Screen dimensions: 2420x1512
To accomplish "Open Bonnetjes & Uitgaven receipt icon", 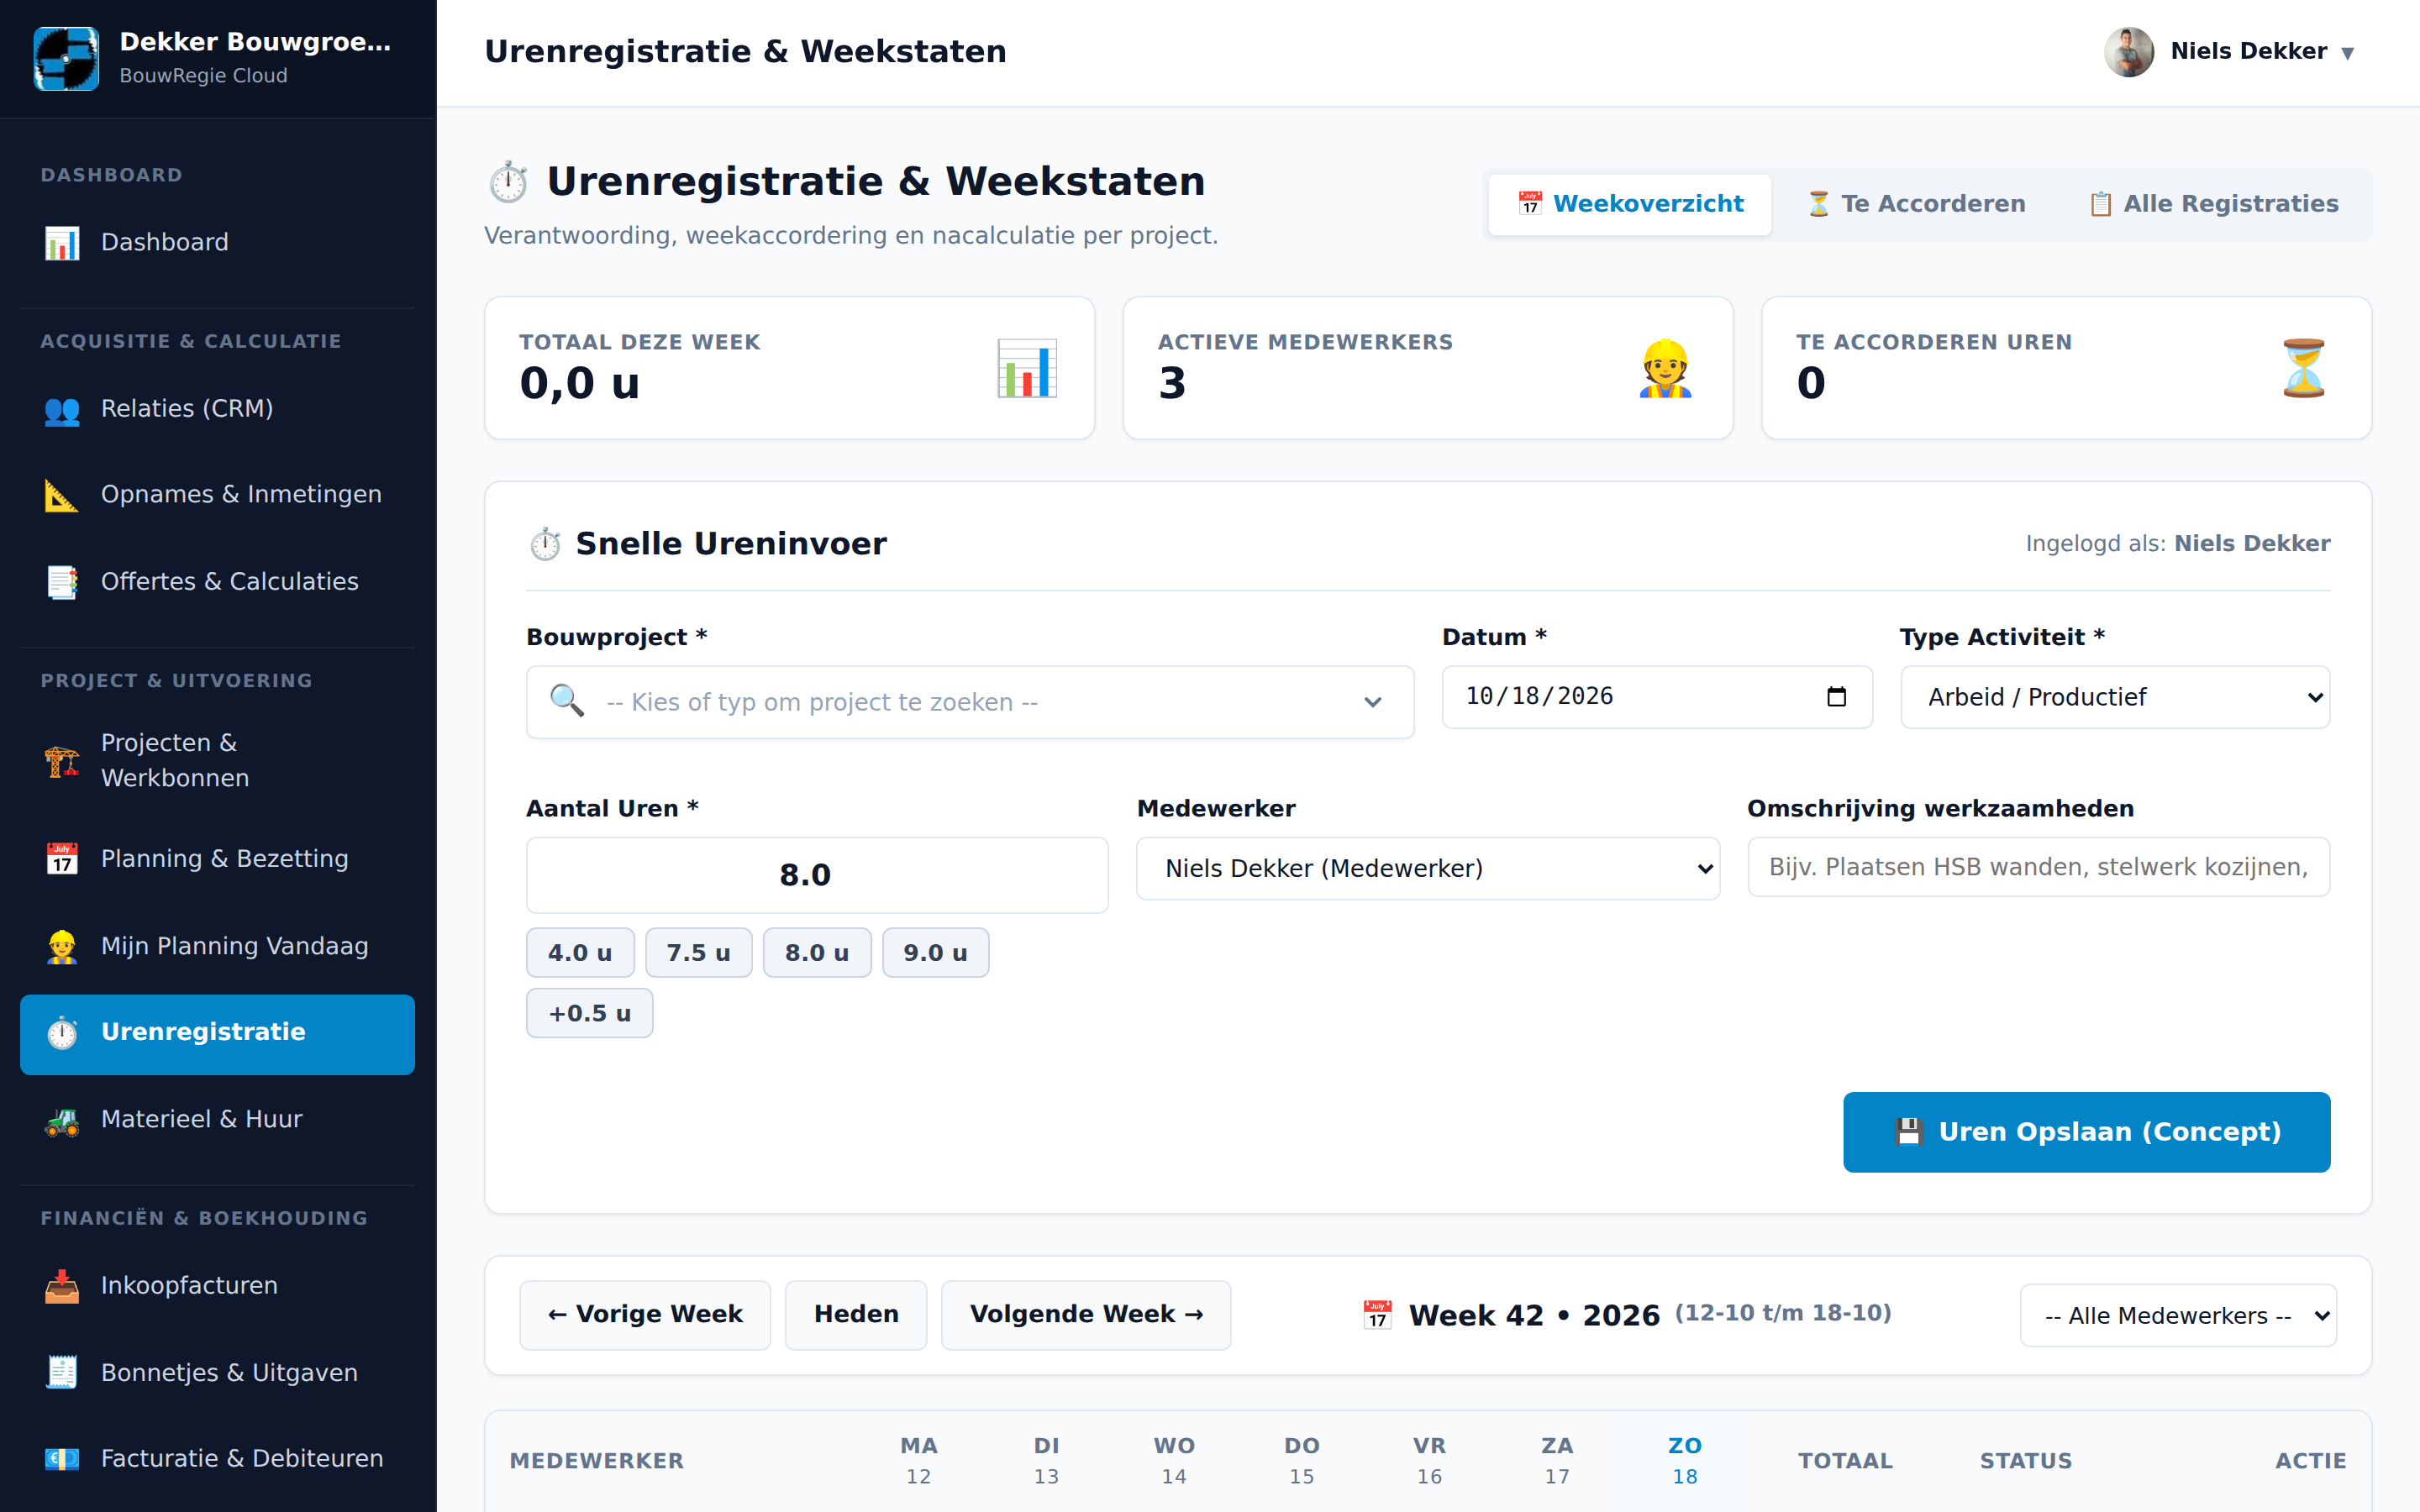I will tap(62, 1373).
